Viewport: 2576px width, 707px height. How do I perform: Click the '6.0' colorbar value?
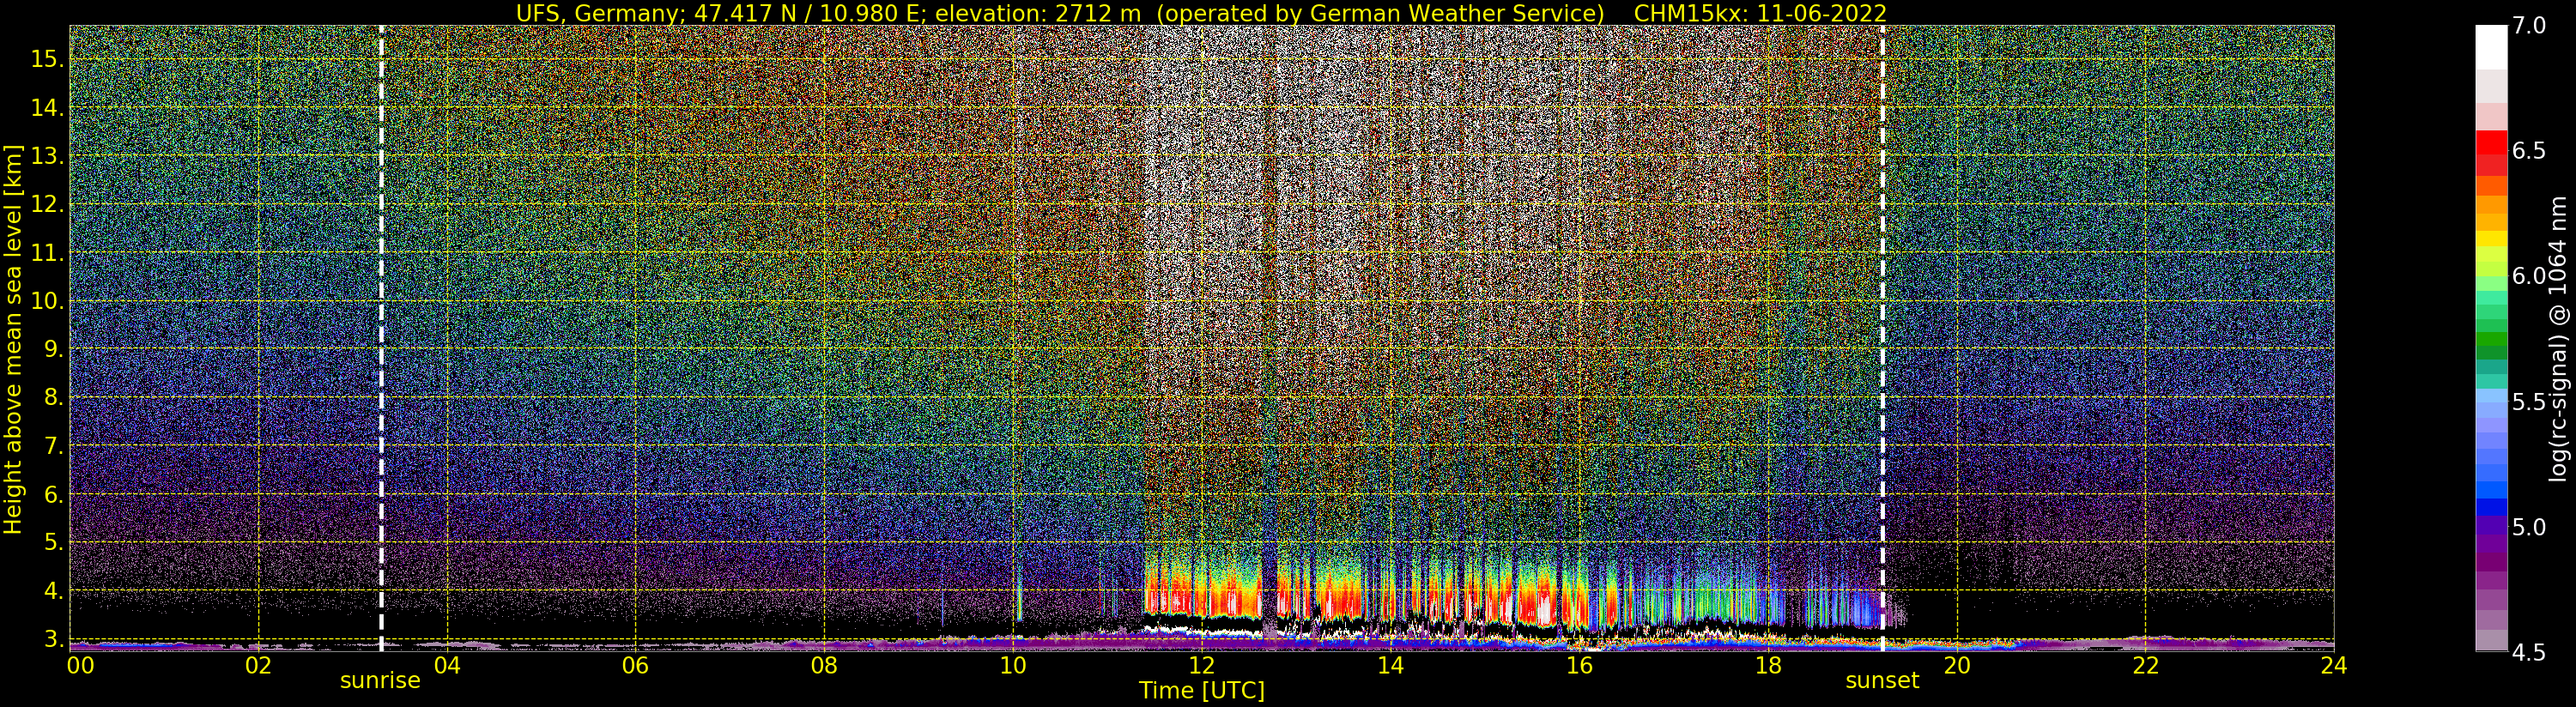2528,276
